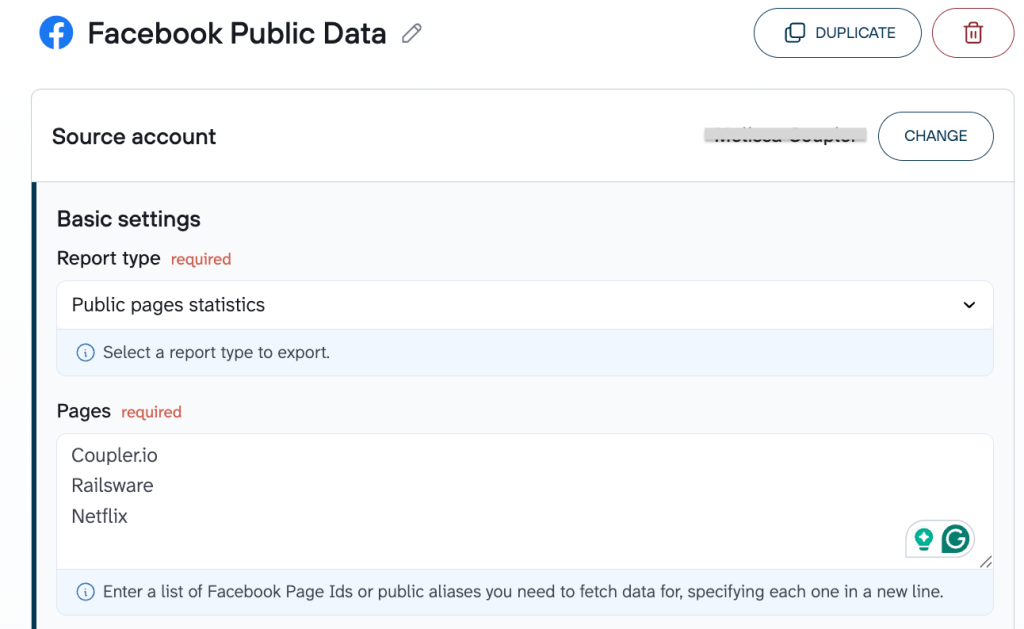Click the Source account heading
Viewport: 1024px width, 629px height.
point(134,137)
